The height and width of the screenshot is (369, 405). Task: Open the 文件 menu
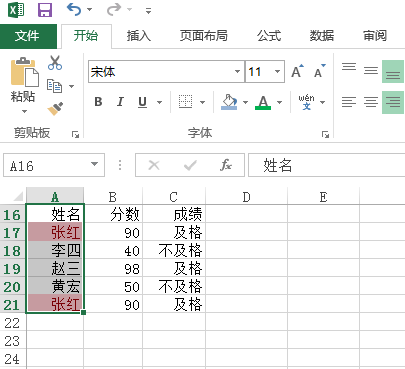[28, 36]
